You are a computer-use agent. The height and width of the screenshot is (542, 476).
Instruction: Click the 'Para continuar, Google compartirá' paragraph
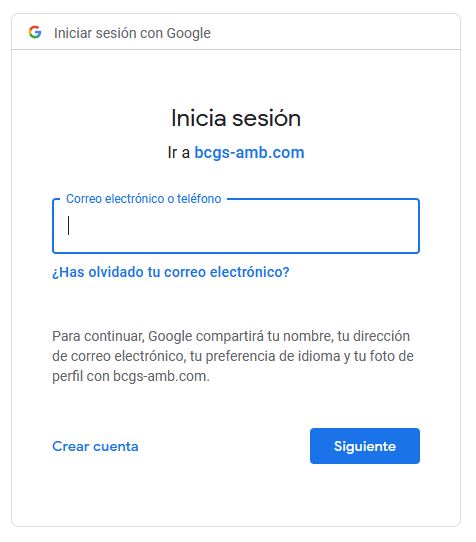233,356
